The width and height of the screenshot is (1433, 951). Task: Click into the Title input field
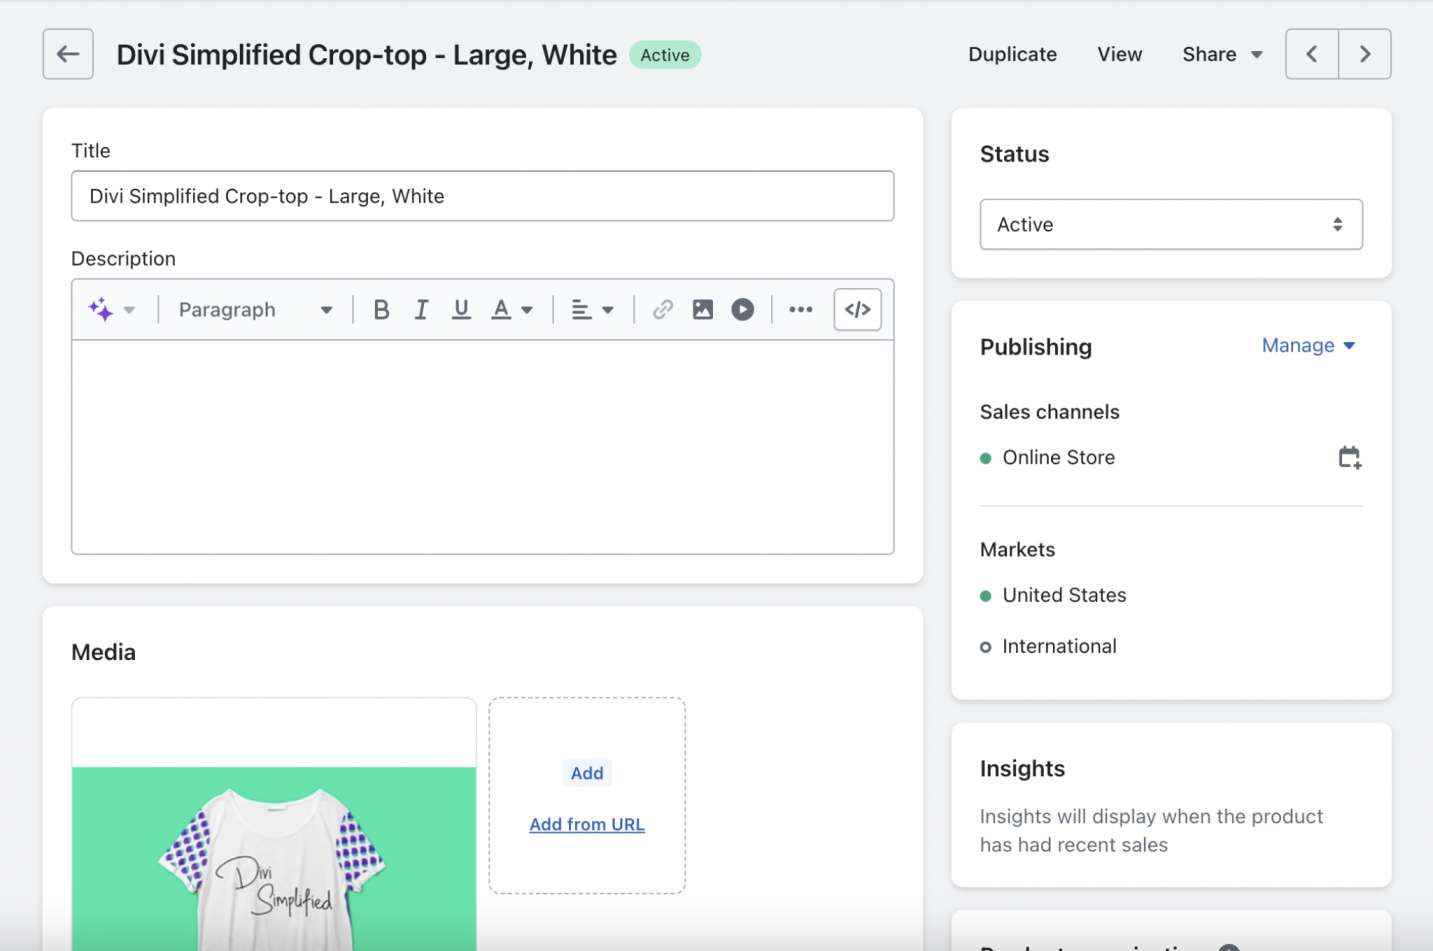[482, 196]
